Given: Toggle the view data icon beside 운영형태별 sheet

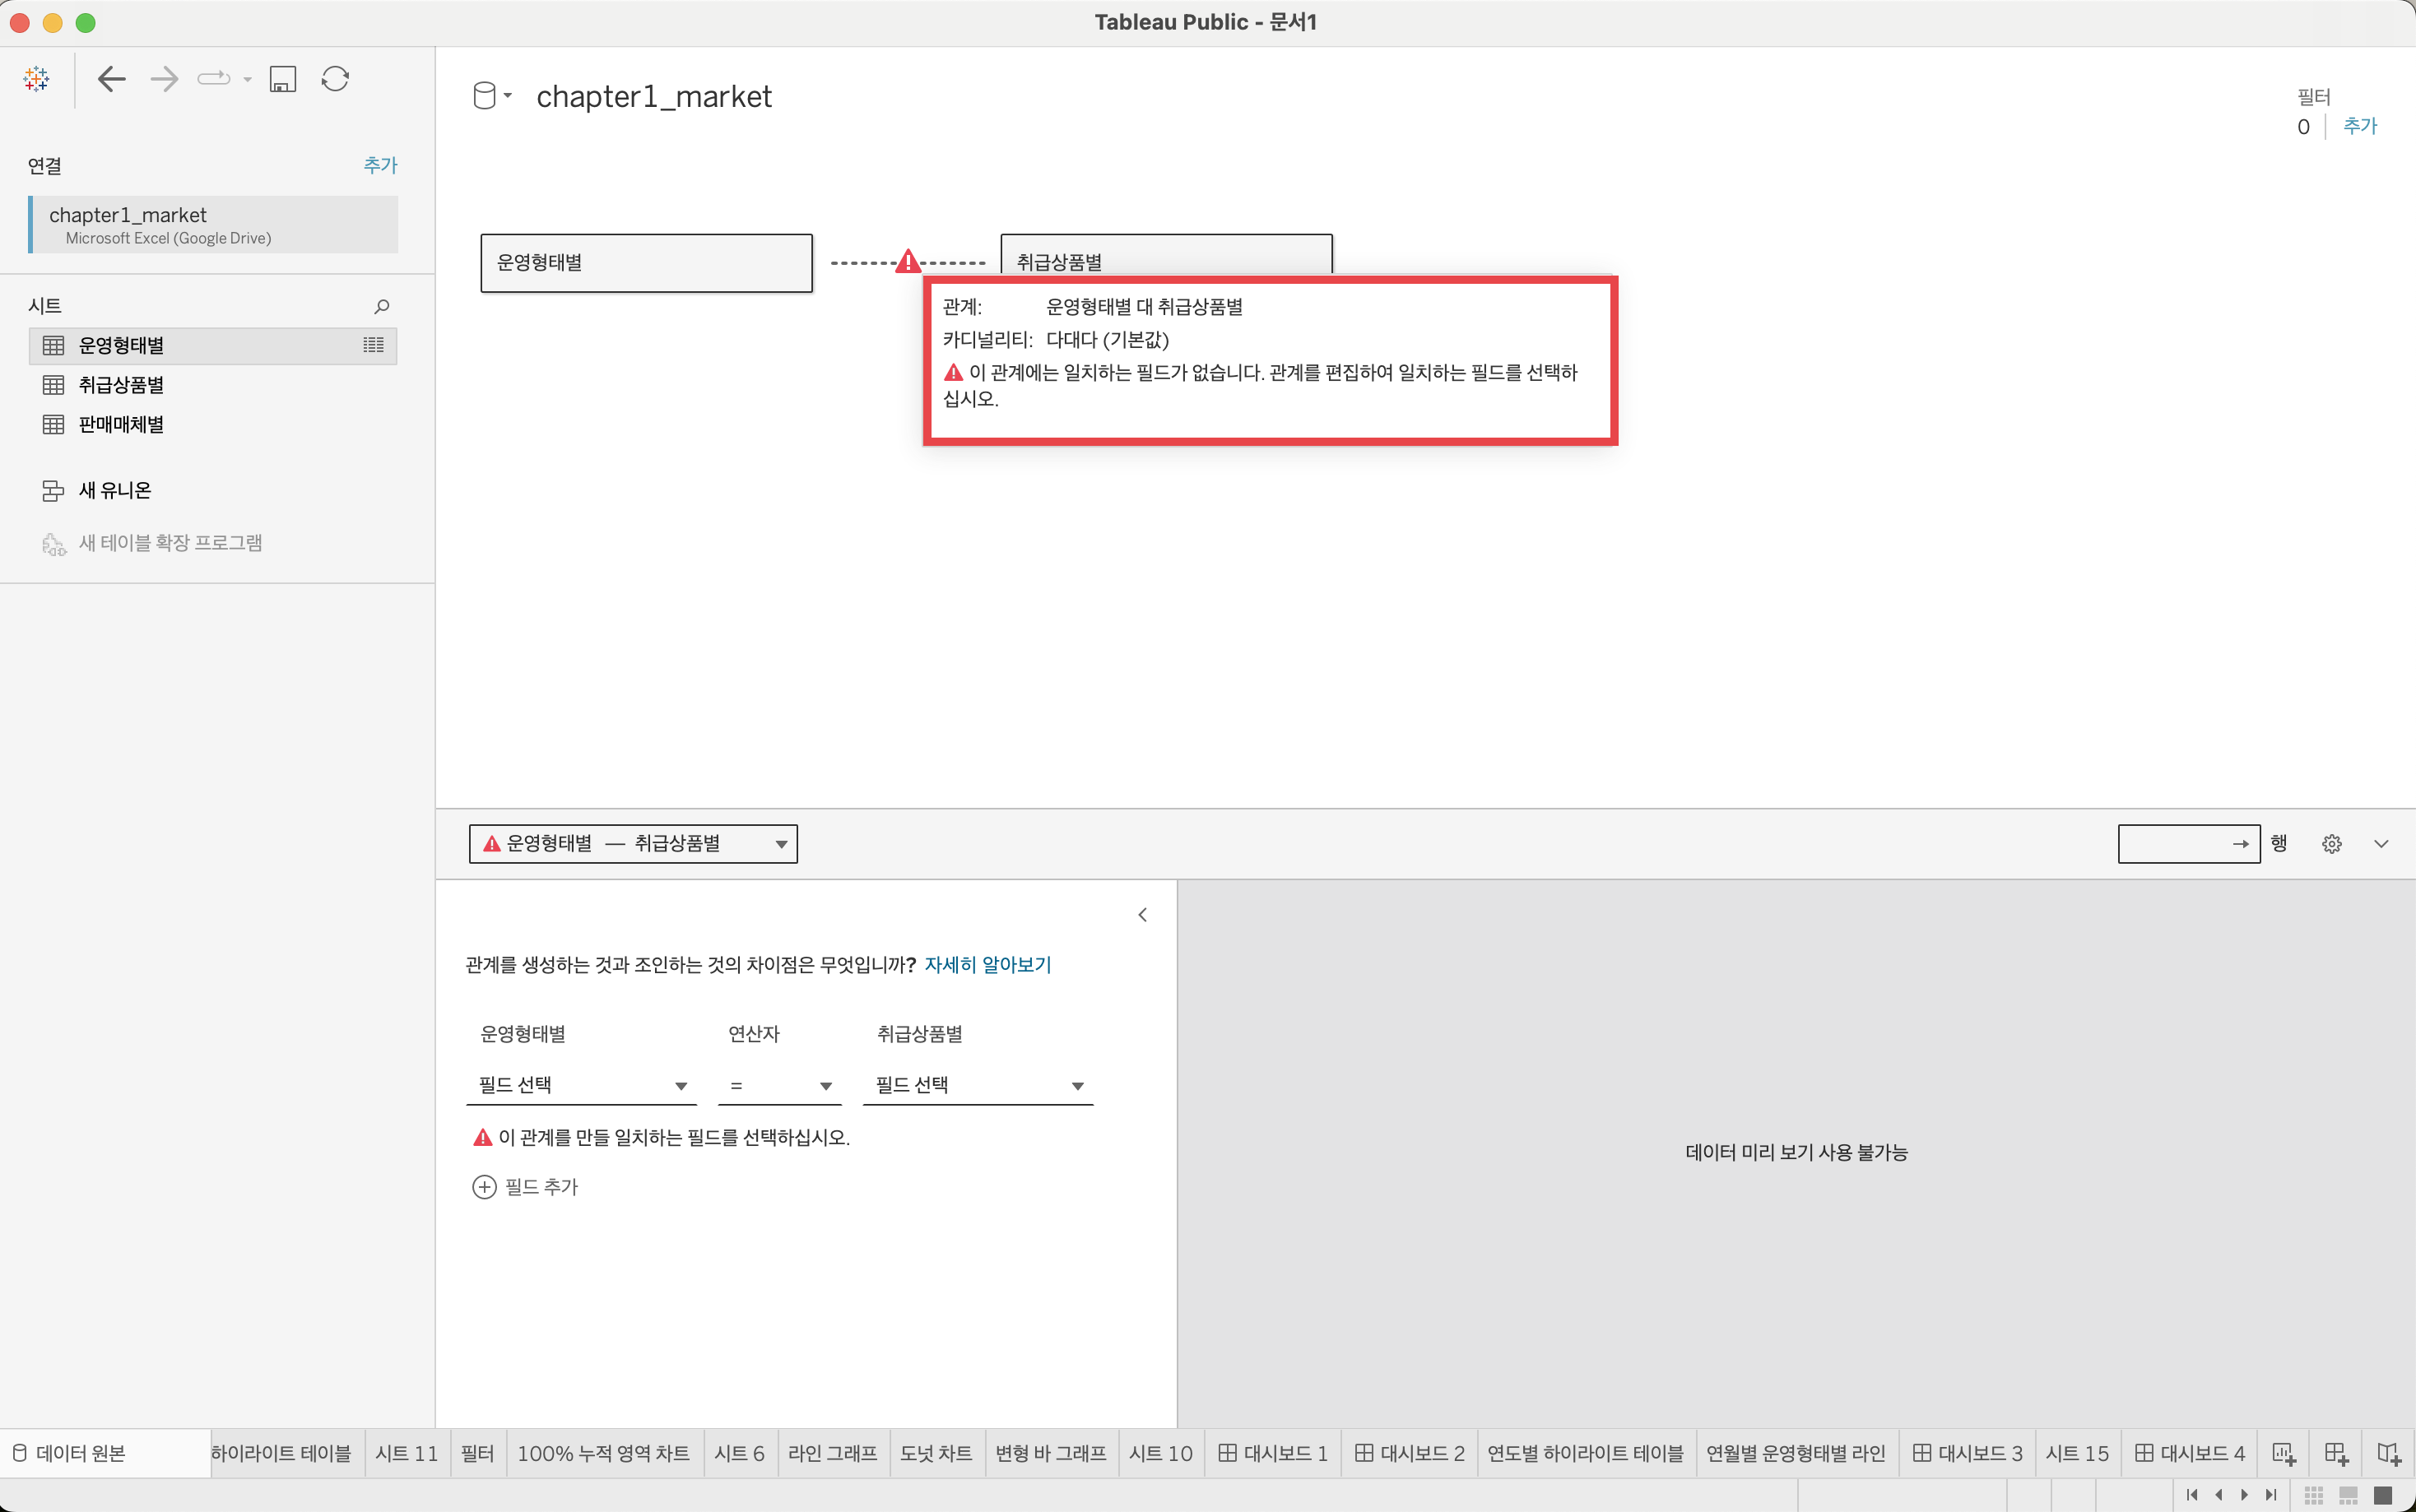Looking at the screenshot, I should [373, 345].
